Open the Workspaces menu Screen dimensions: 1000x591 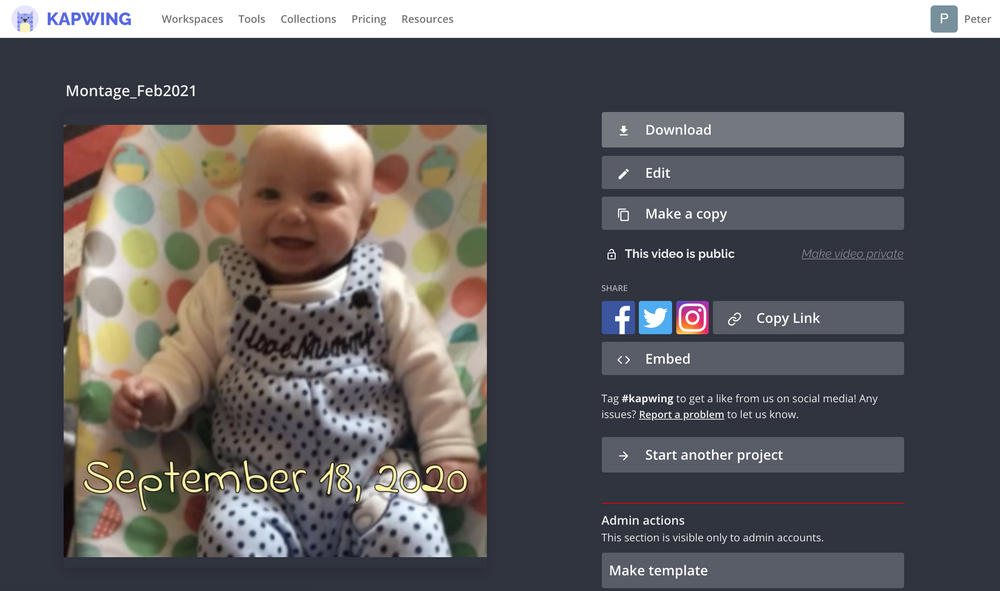192,18
